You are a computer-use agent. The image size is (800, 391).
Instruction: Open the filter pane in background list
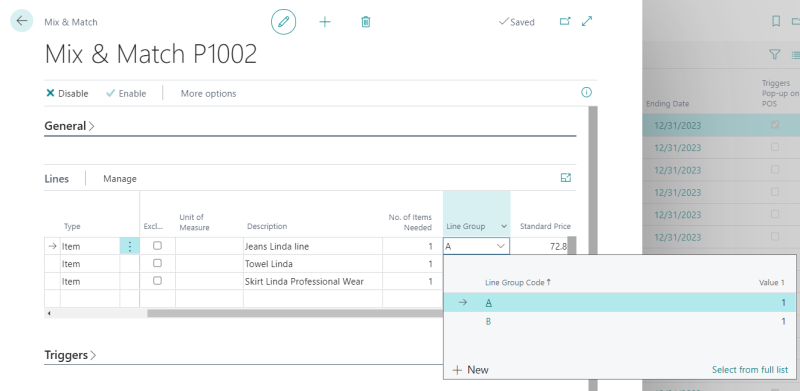click(774, 54)
